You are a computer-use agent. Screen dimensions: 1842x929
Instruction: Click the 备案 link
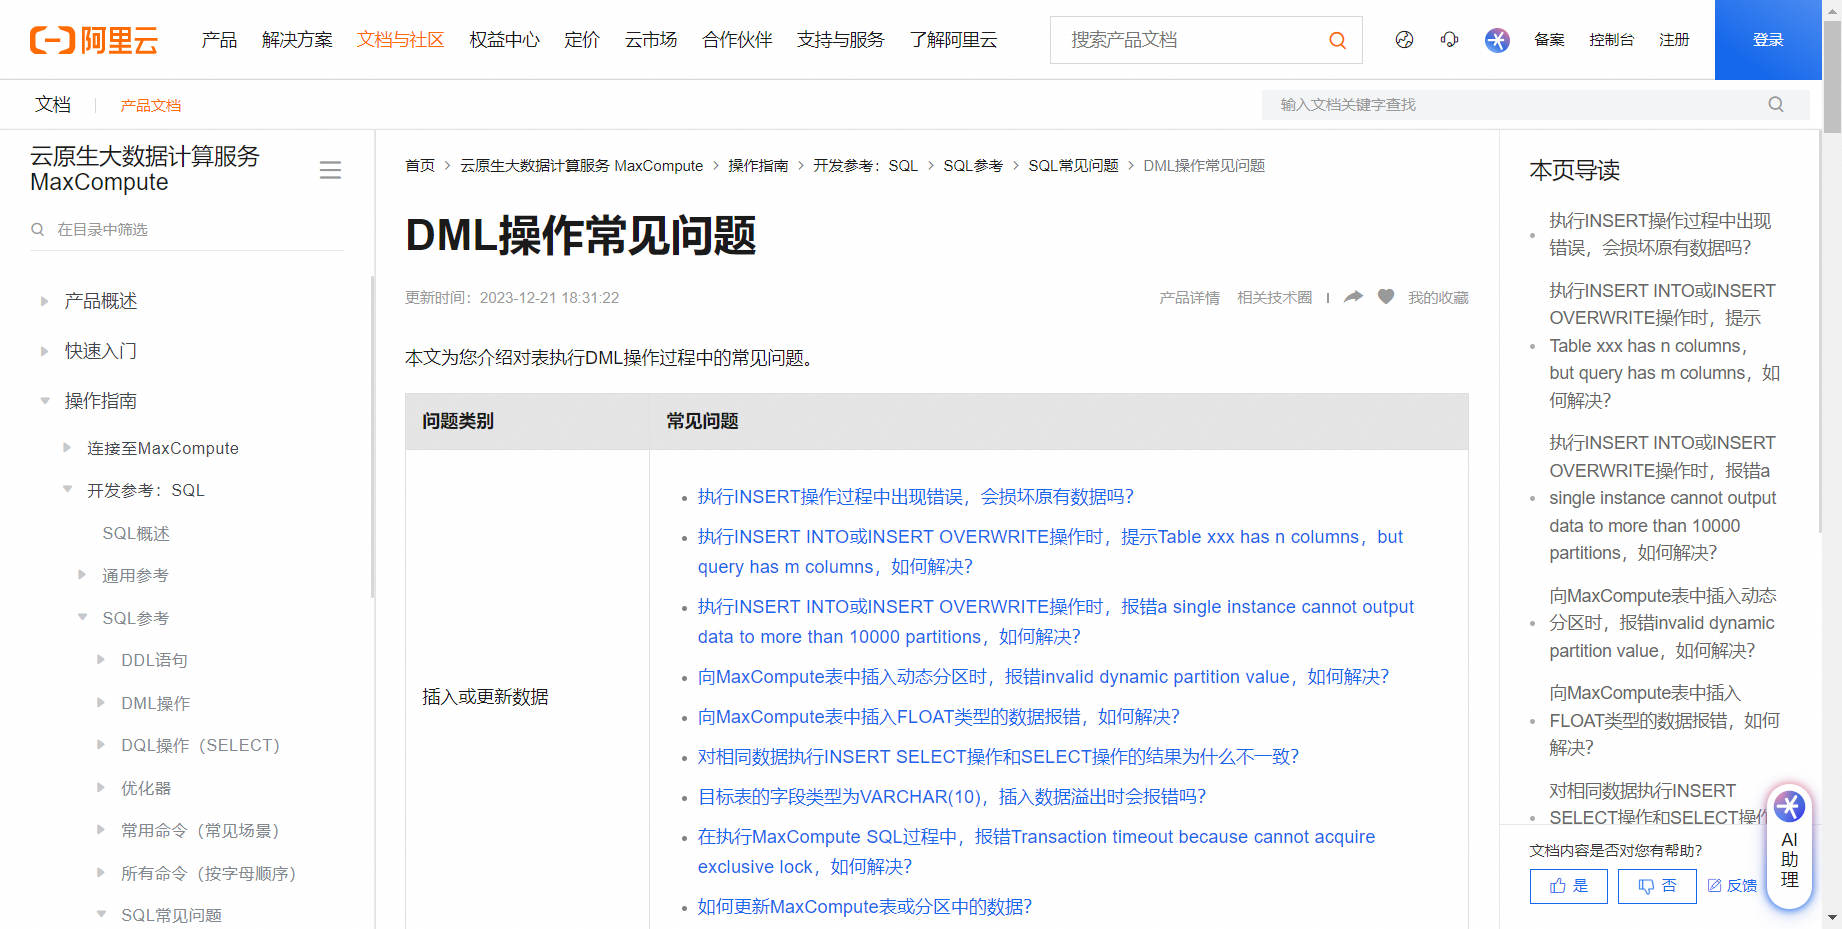tap(1549, 40)
